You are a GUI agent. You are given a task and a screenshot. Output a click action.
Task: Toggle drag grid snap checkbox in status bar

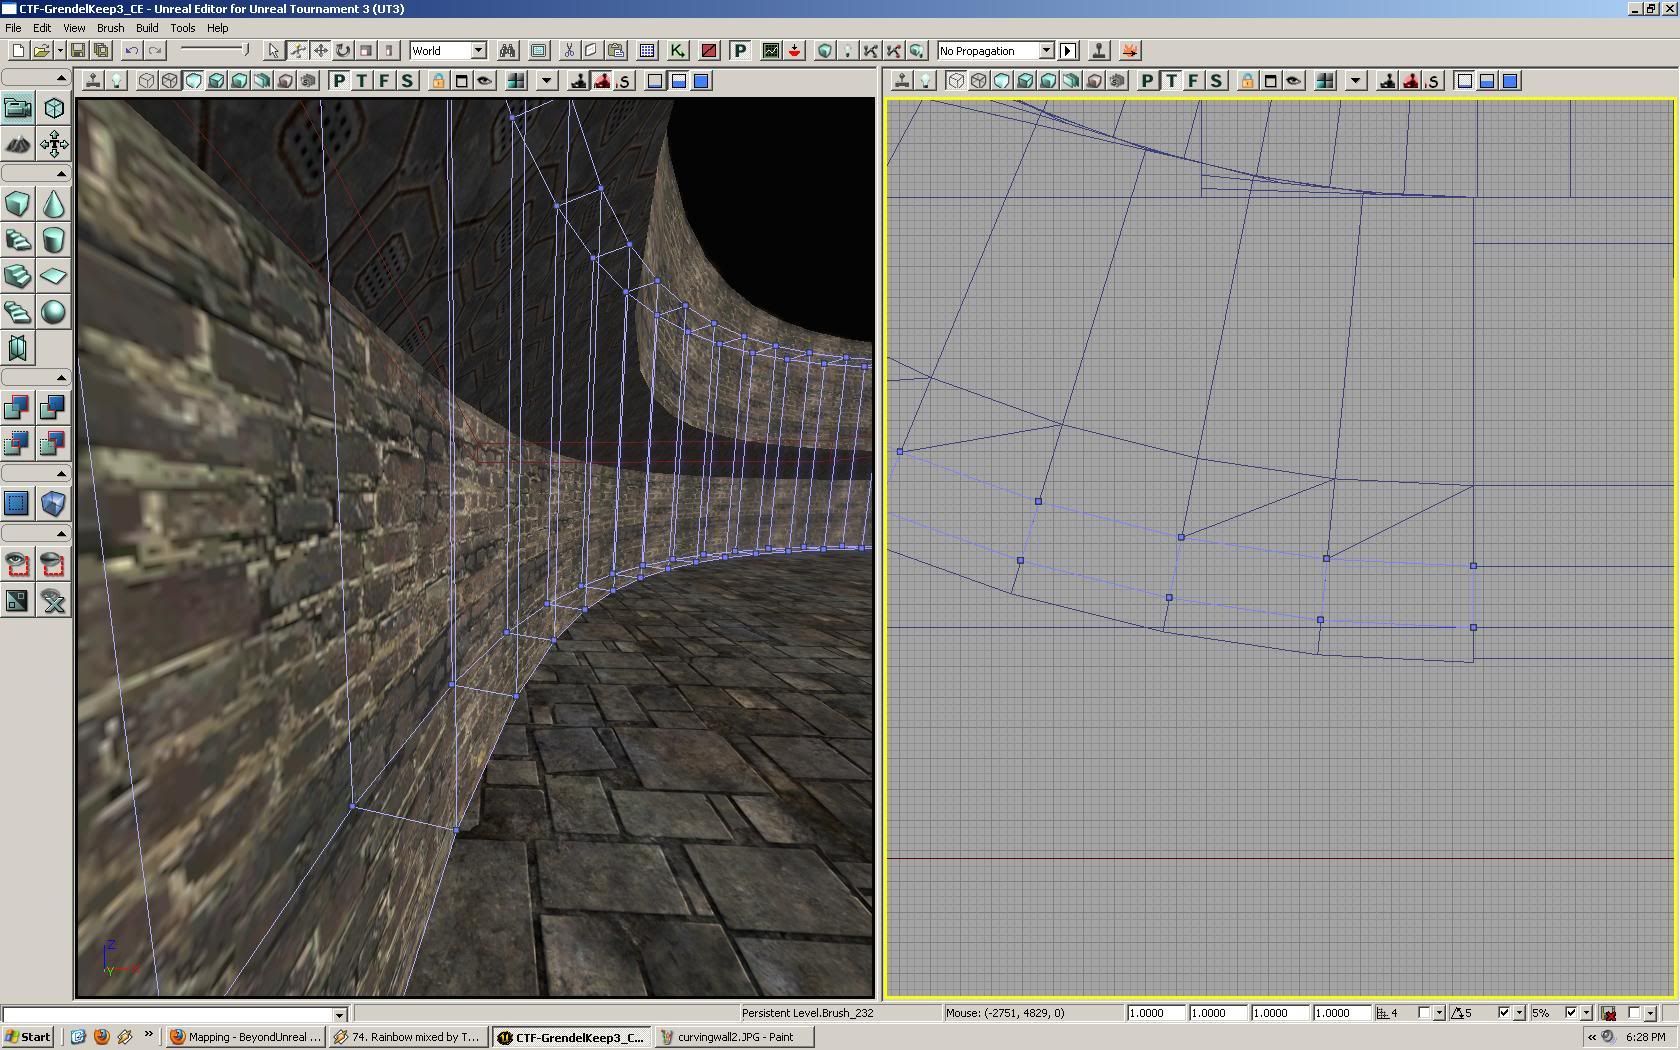[x=1424, y=1013]
